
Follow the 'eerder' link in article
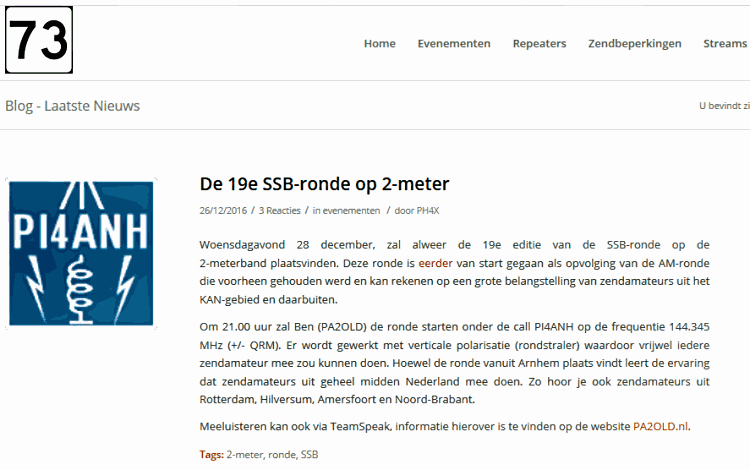tap(435, 263)
